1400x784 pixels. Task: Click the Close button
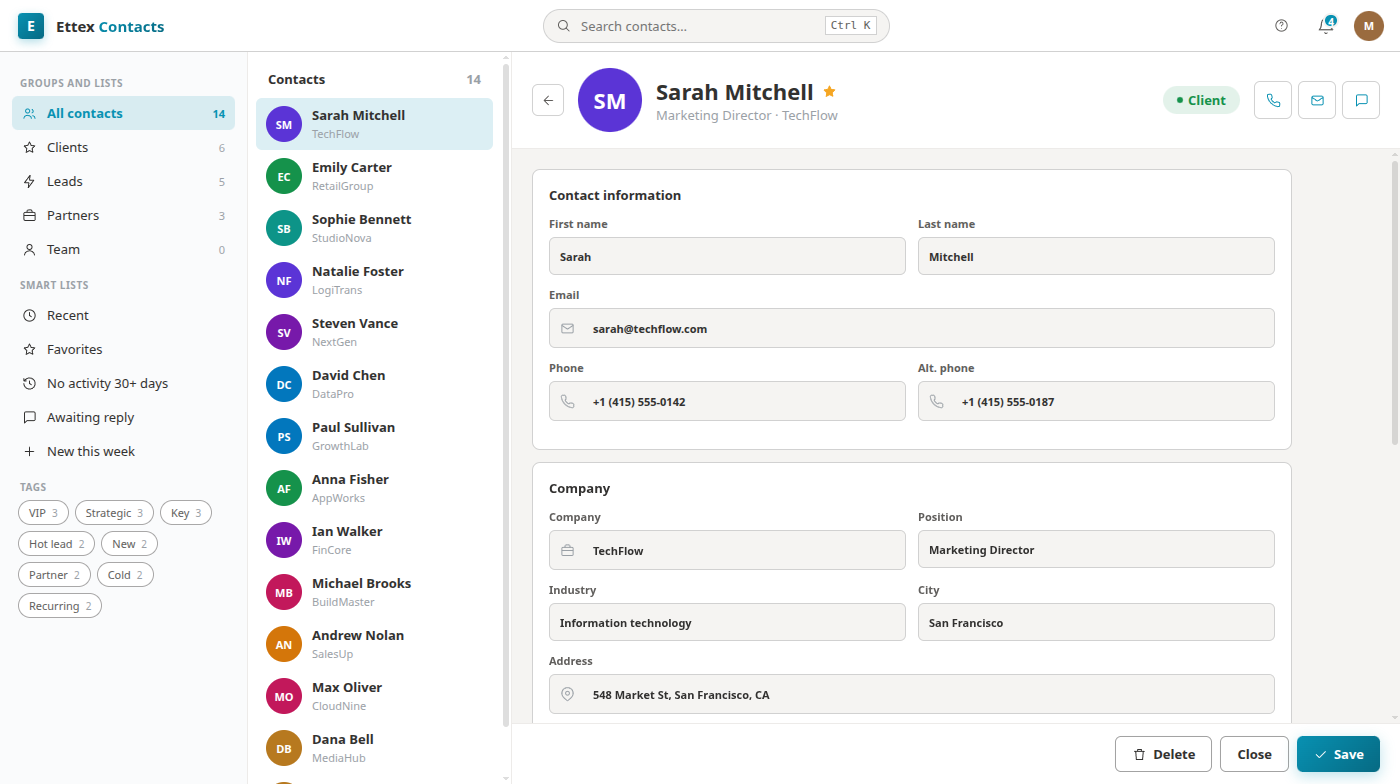coord(1254,754)
